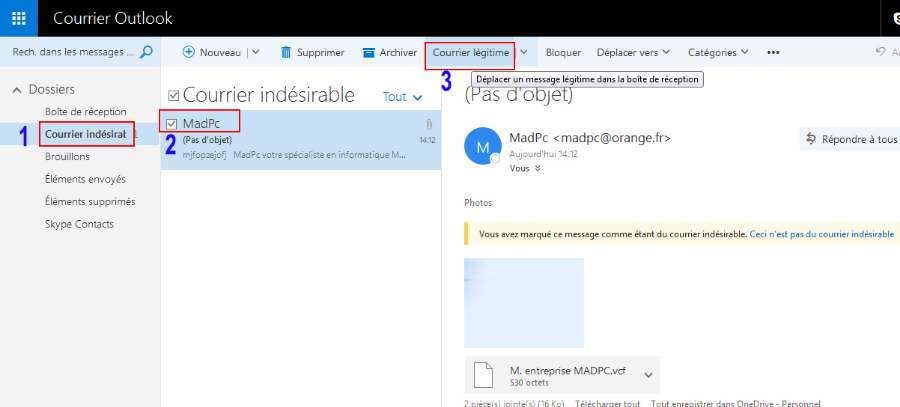Open the more actions ellipsis menu

coord(772,52)
